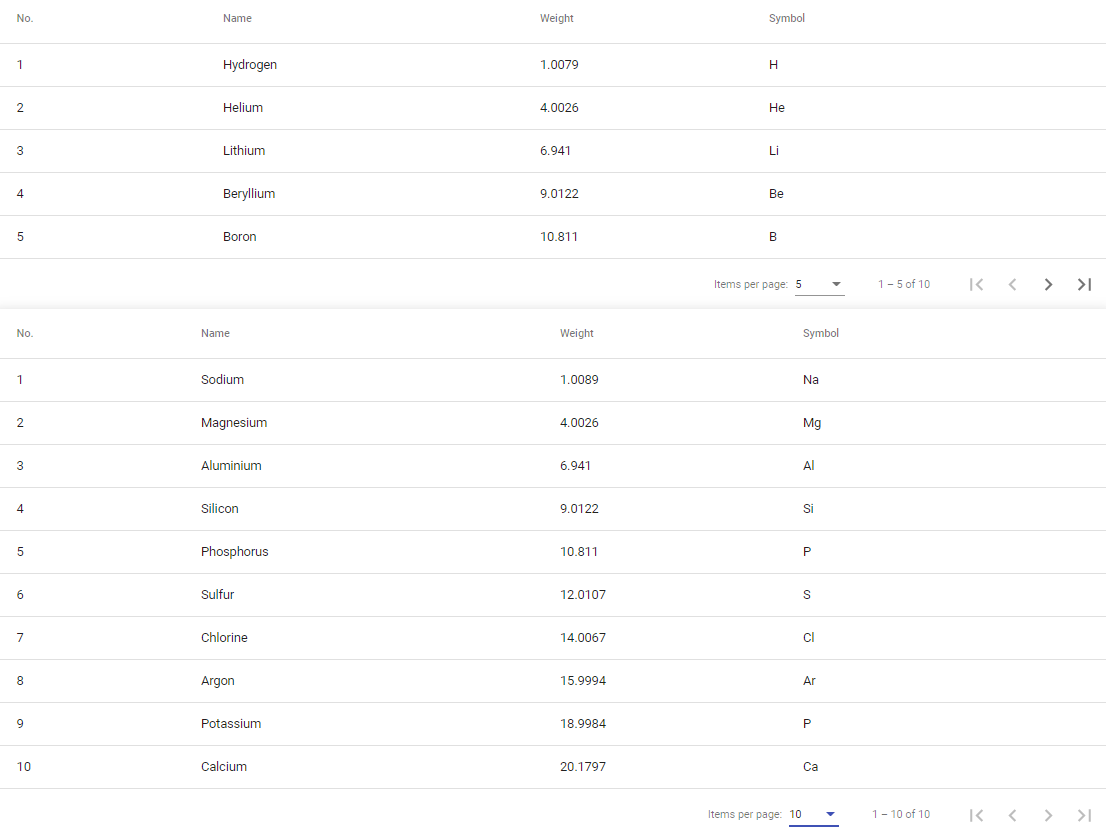
Task: Click the Name column header in top table
Action: pyautogui.click(x=237, y=18)
